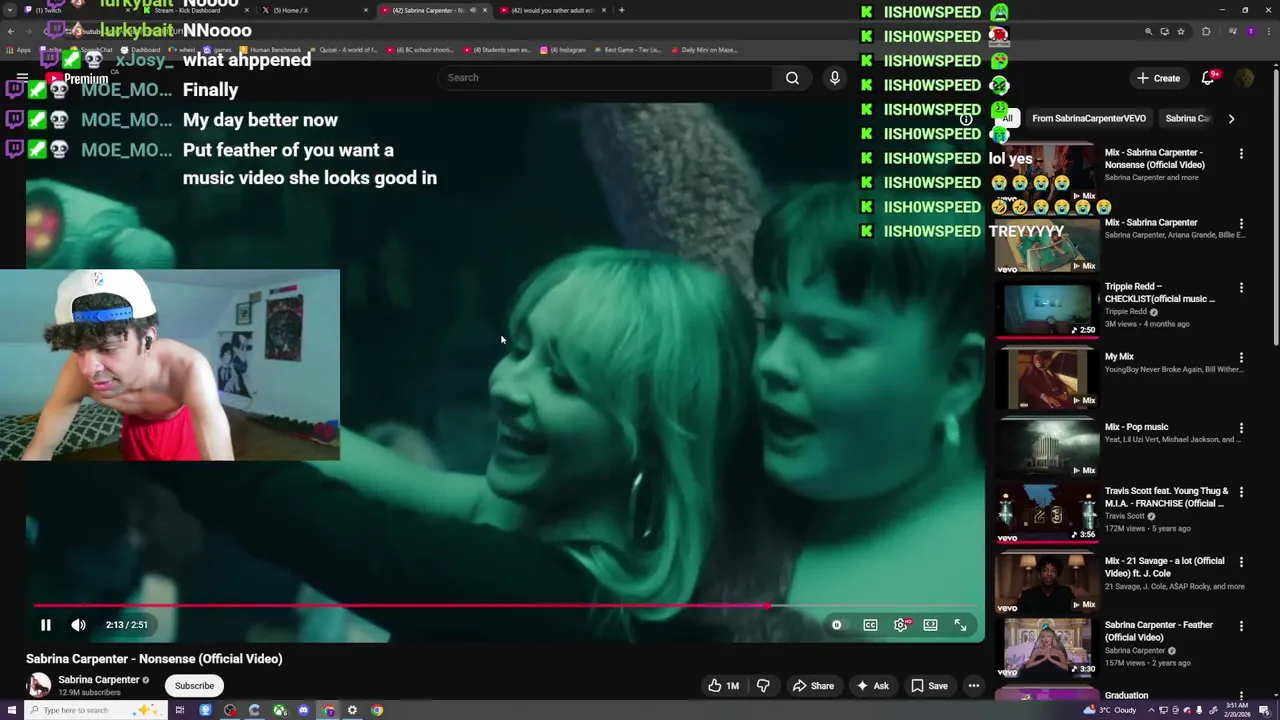The image size is (1280, 720).
Task: Like the video with 1M likes
Action: (x=723, y=686)
